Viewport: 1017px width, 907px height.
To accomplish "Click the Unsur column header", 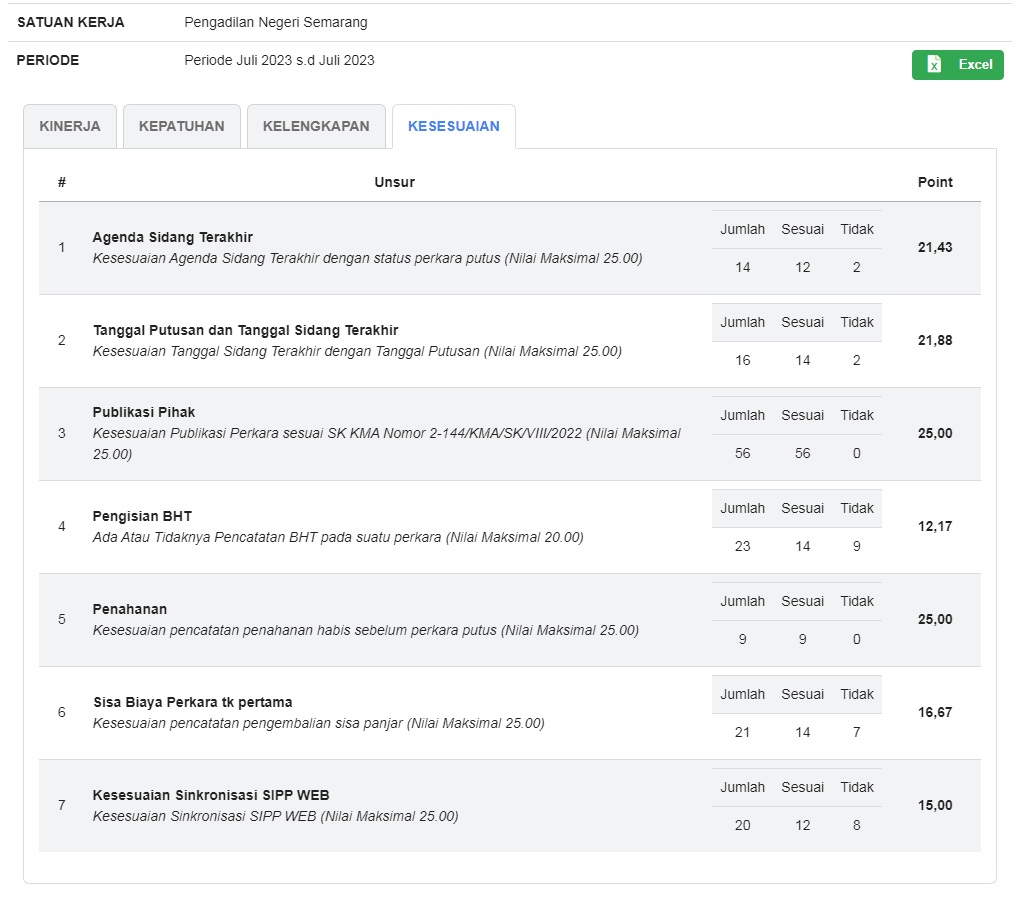I will (394, 182).
